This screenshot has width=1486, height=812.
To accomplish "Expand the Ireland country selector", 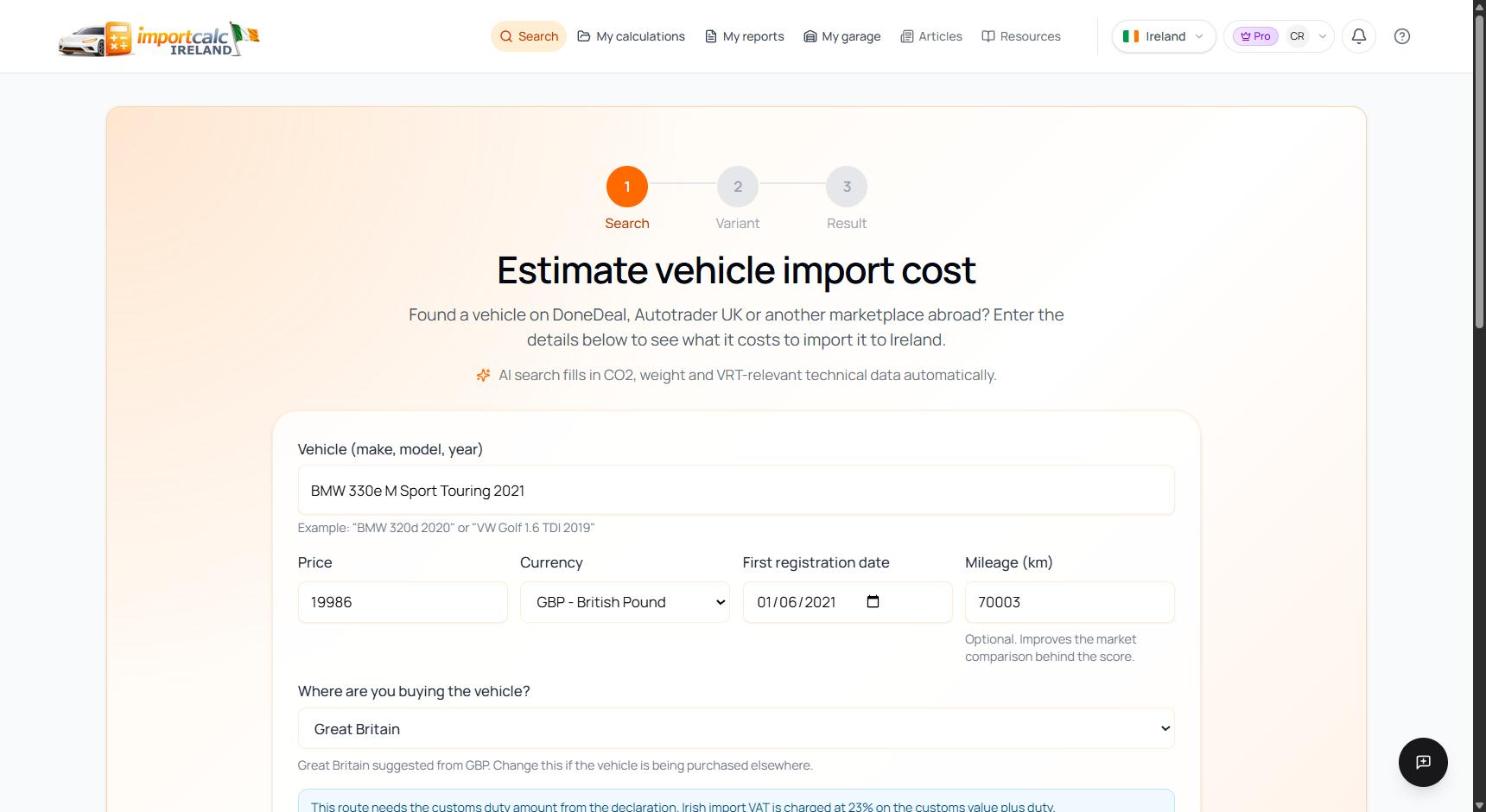I will click(1163, 36).
